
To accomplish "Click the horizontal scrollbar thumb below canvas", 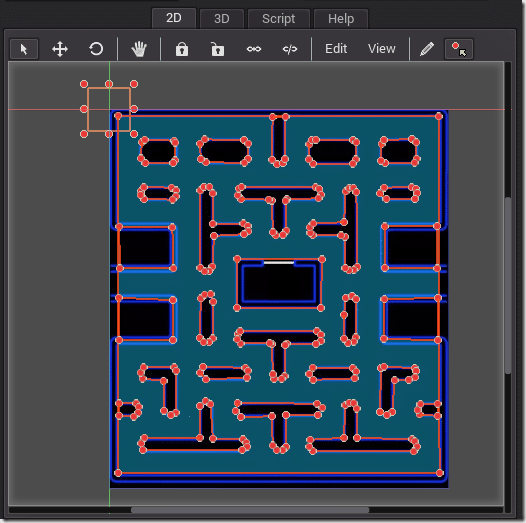I will (250, 510).
